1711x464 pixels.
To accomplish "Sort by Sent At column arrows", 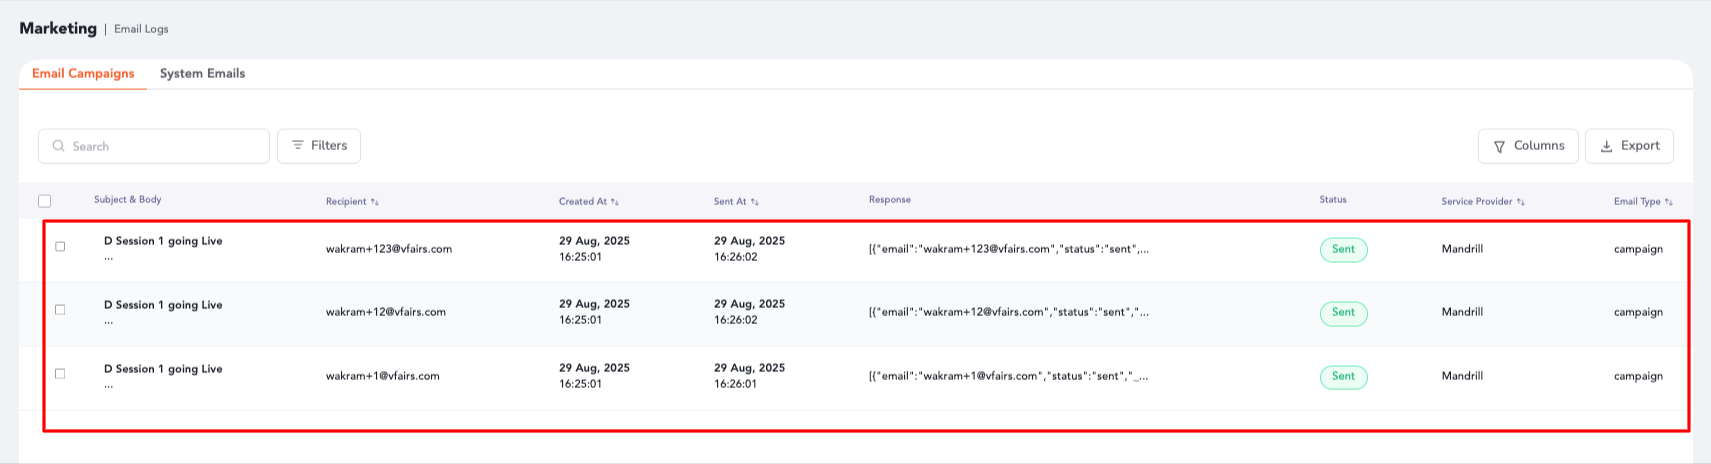I will coord(755,202).
